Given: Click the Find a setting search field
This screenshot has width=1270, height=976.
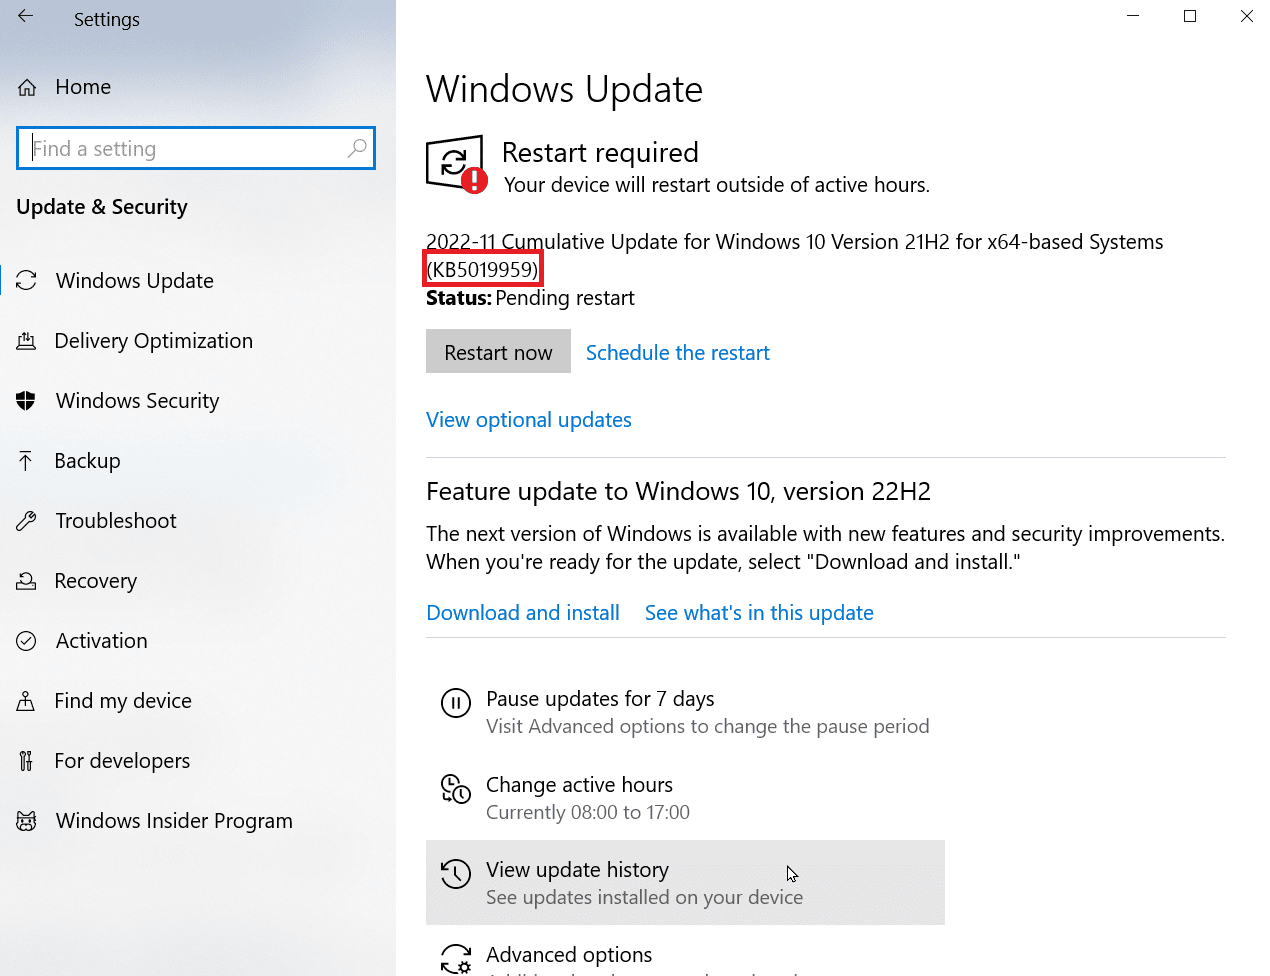Looking at the screenshot, I should tap(195, 147).
